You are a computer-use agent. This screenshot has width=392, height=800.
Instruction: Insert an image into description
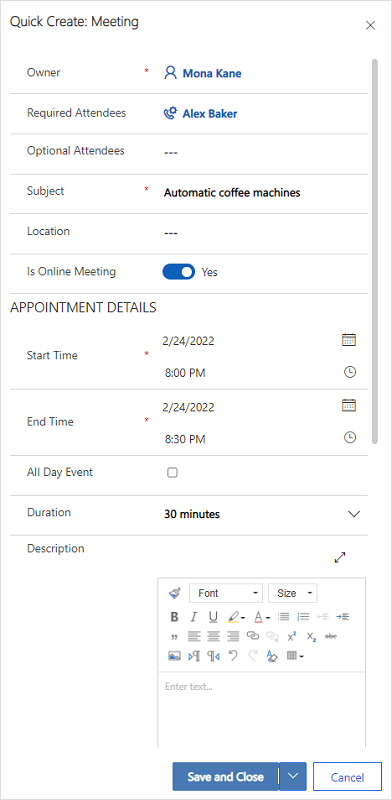174,656
